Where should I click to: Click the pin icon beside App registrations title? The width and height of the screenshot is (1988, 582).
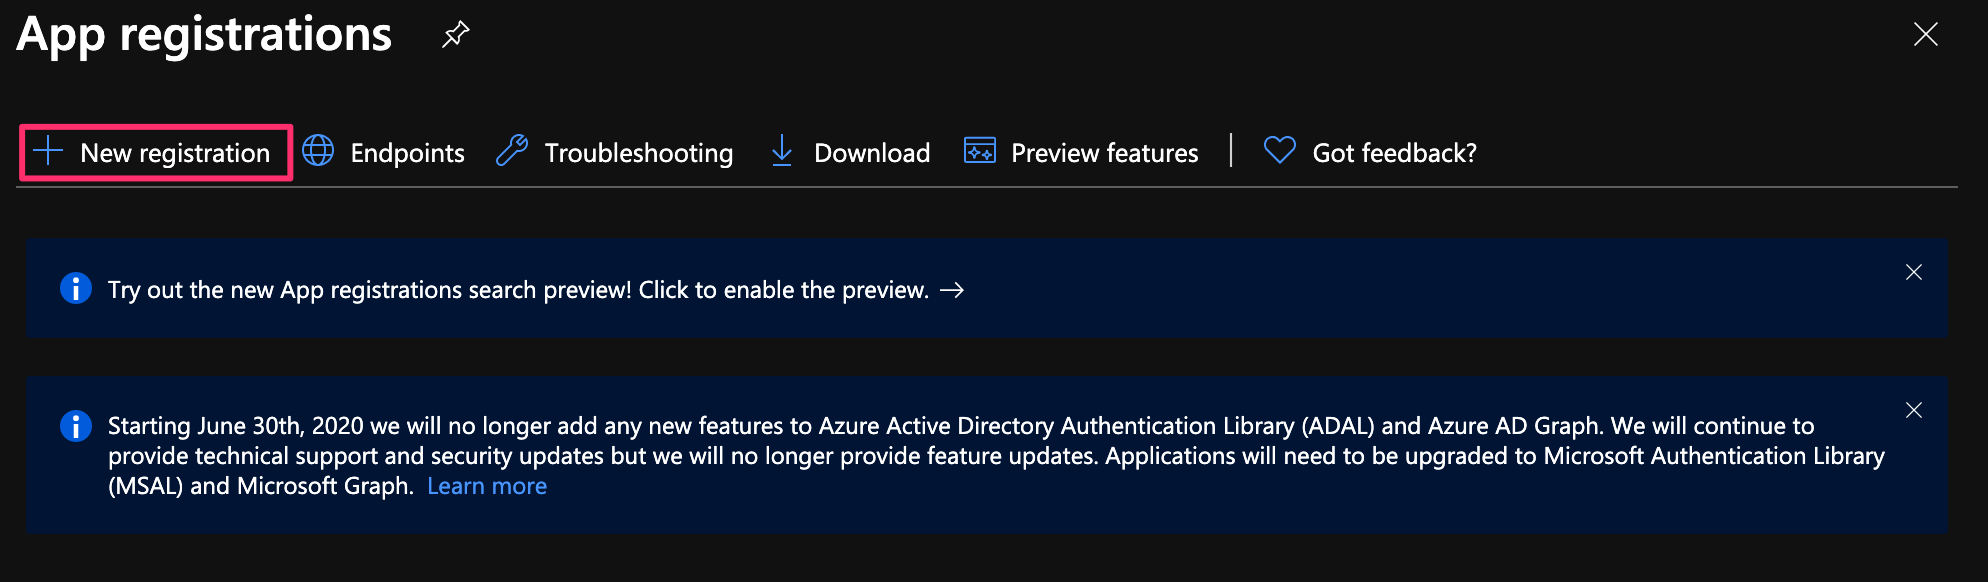click(x=455, y=33)
